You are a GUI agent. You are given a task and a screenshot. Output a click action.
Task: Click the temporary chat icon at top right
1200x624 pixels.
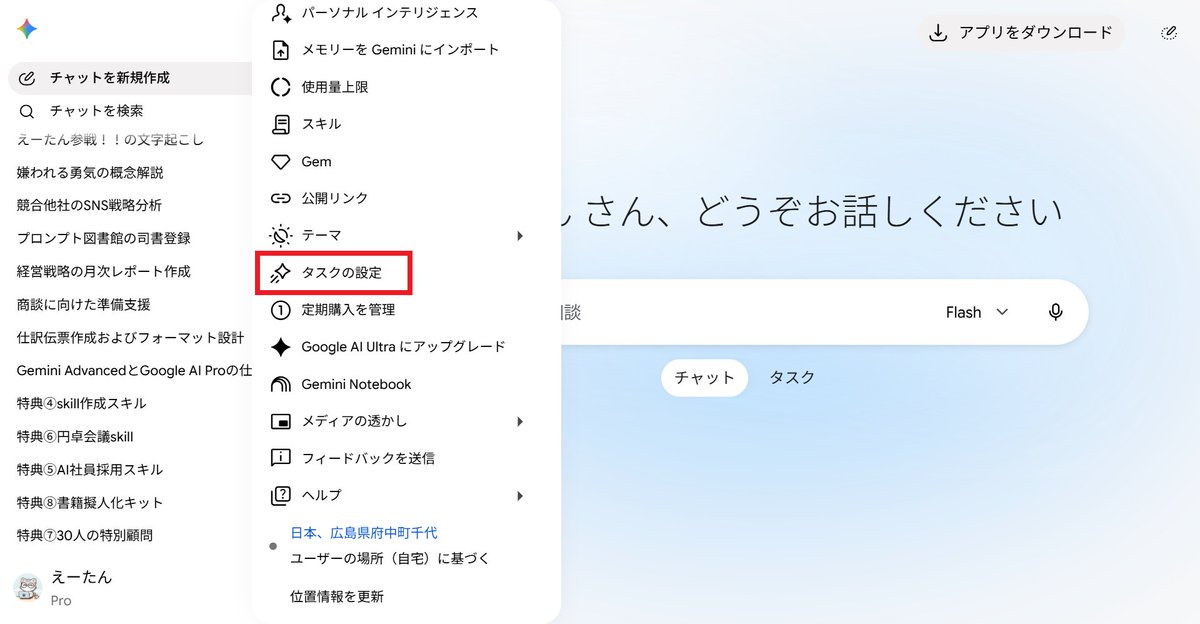[x=1169, y=33]
